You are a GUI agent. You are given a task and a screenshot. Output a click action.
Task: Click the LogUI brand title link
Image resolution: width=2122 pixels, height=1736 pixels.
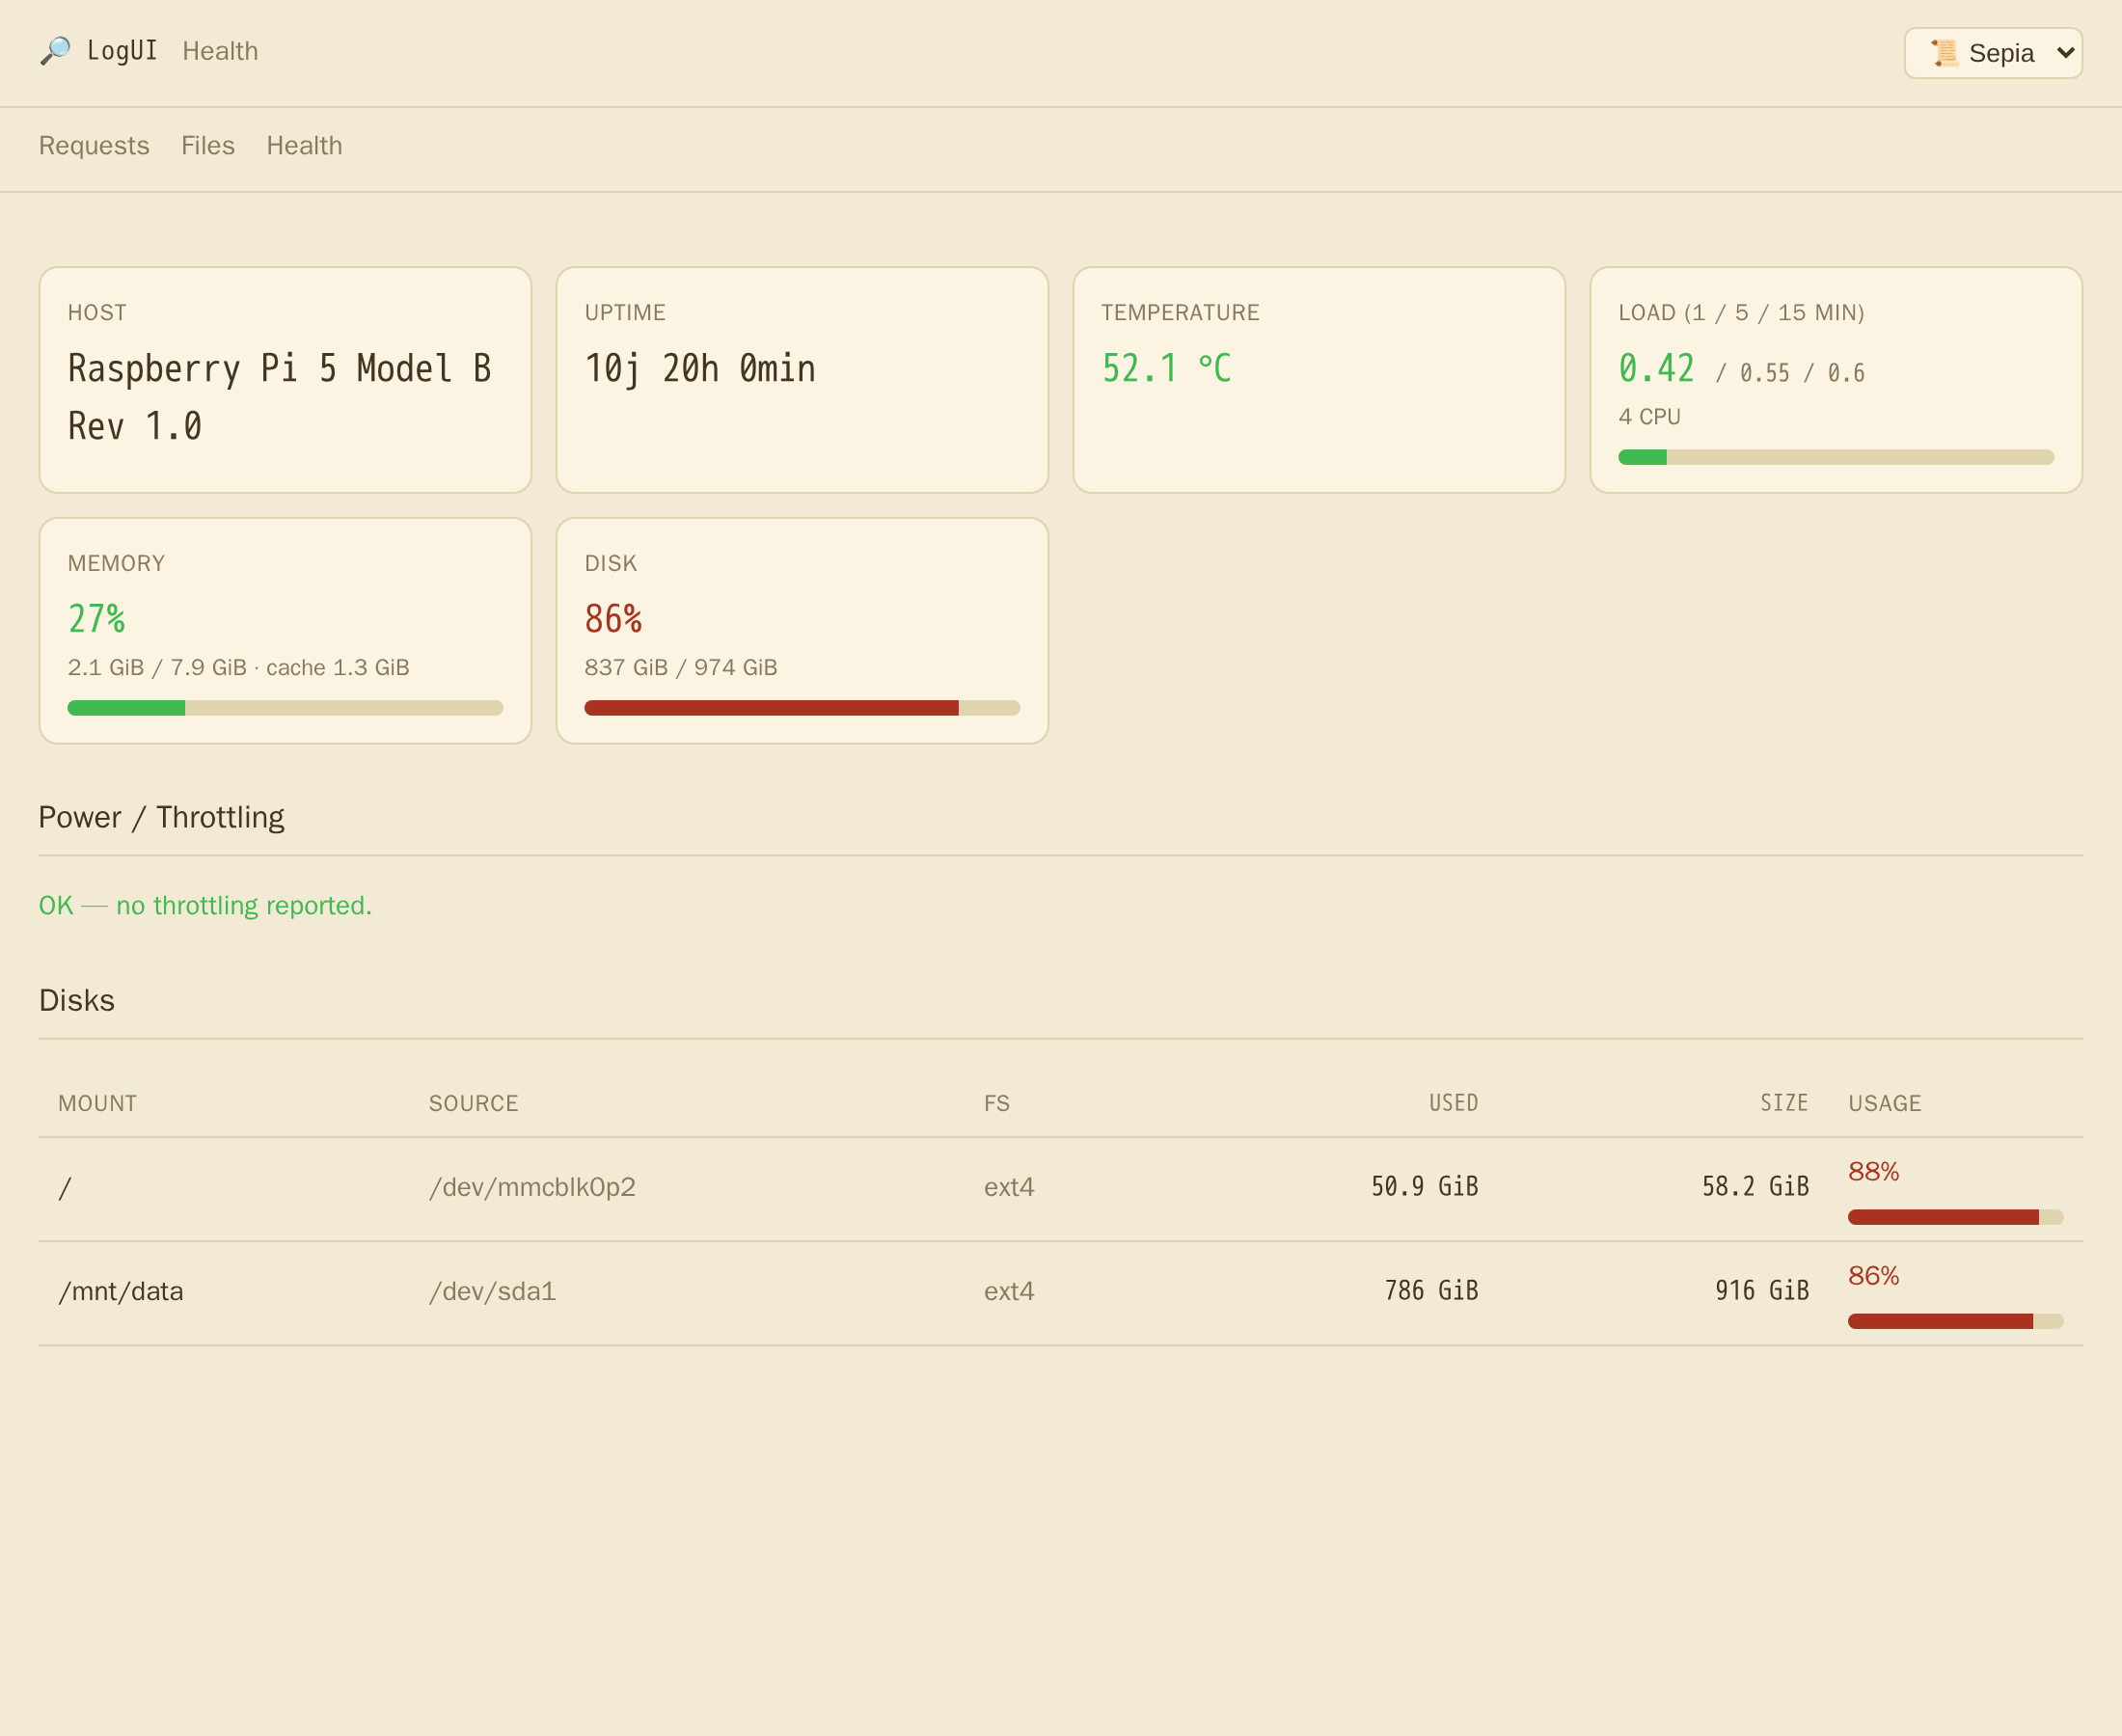tap(122, 51)
